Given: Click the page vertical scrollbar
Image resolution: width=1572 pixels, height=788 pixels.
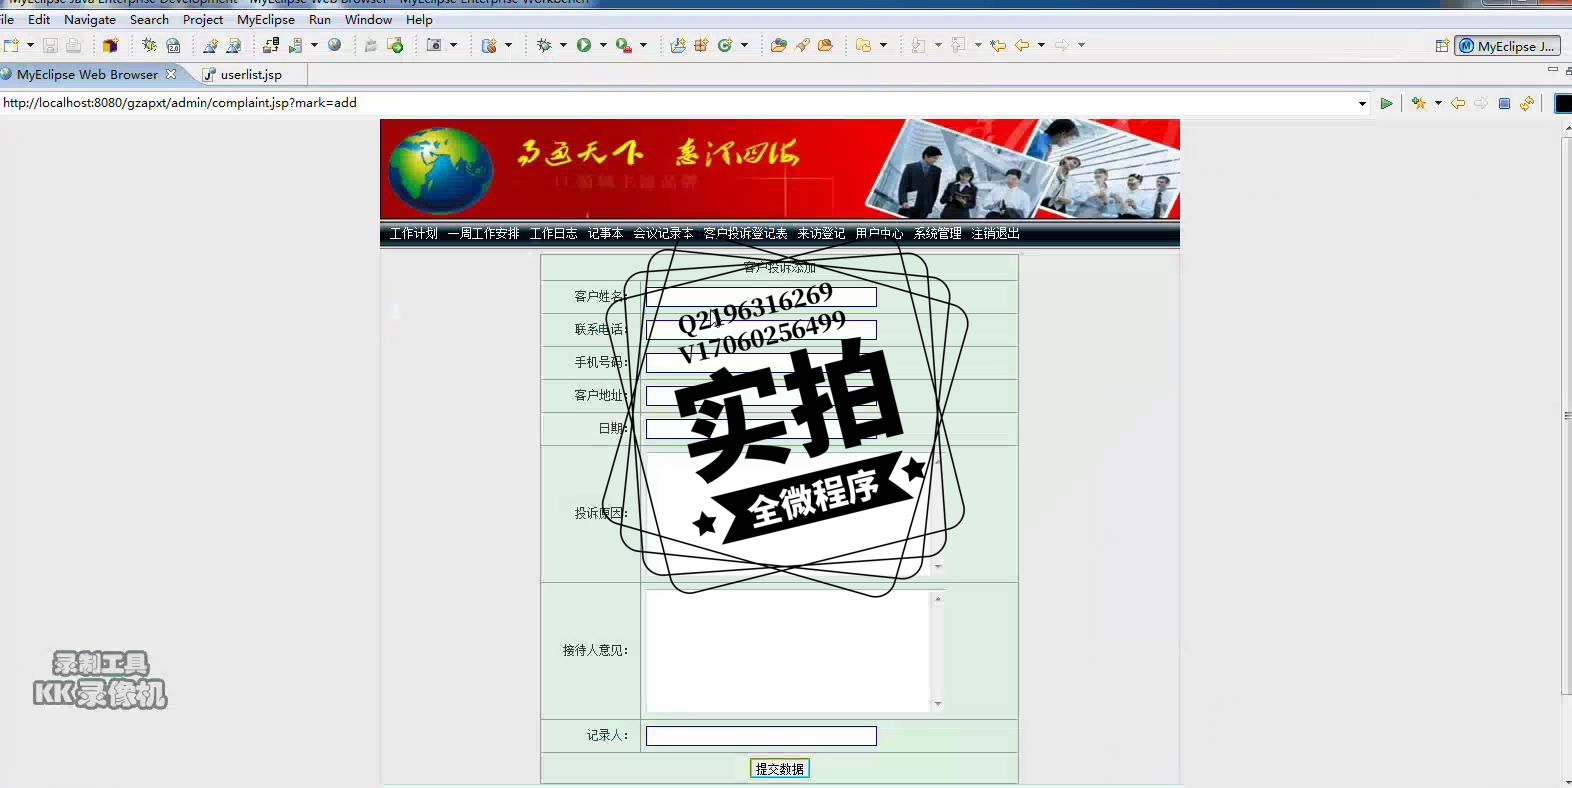Looking at the screenshot, I should [x=1566, y=416].
